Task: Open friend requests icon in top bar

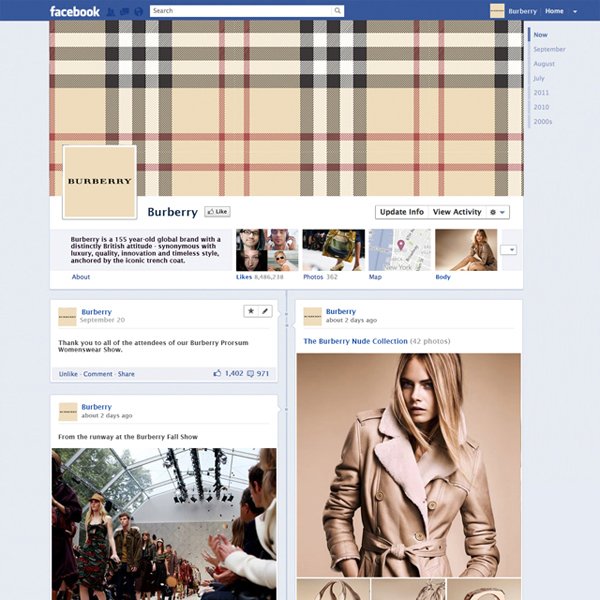Action: pyautogui.click(x=111, y=12)
